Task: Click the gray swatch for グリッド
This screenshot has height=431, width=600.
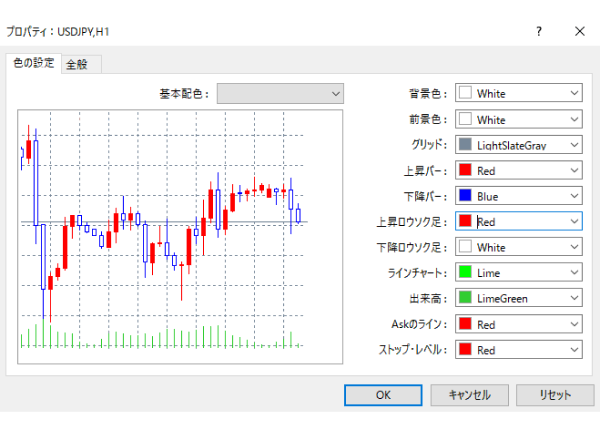Action: (x=465, y=144)
